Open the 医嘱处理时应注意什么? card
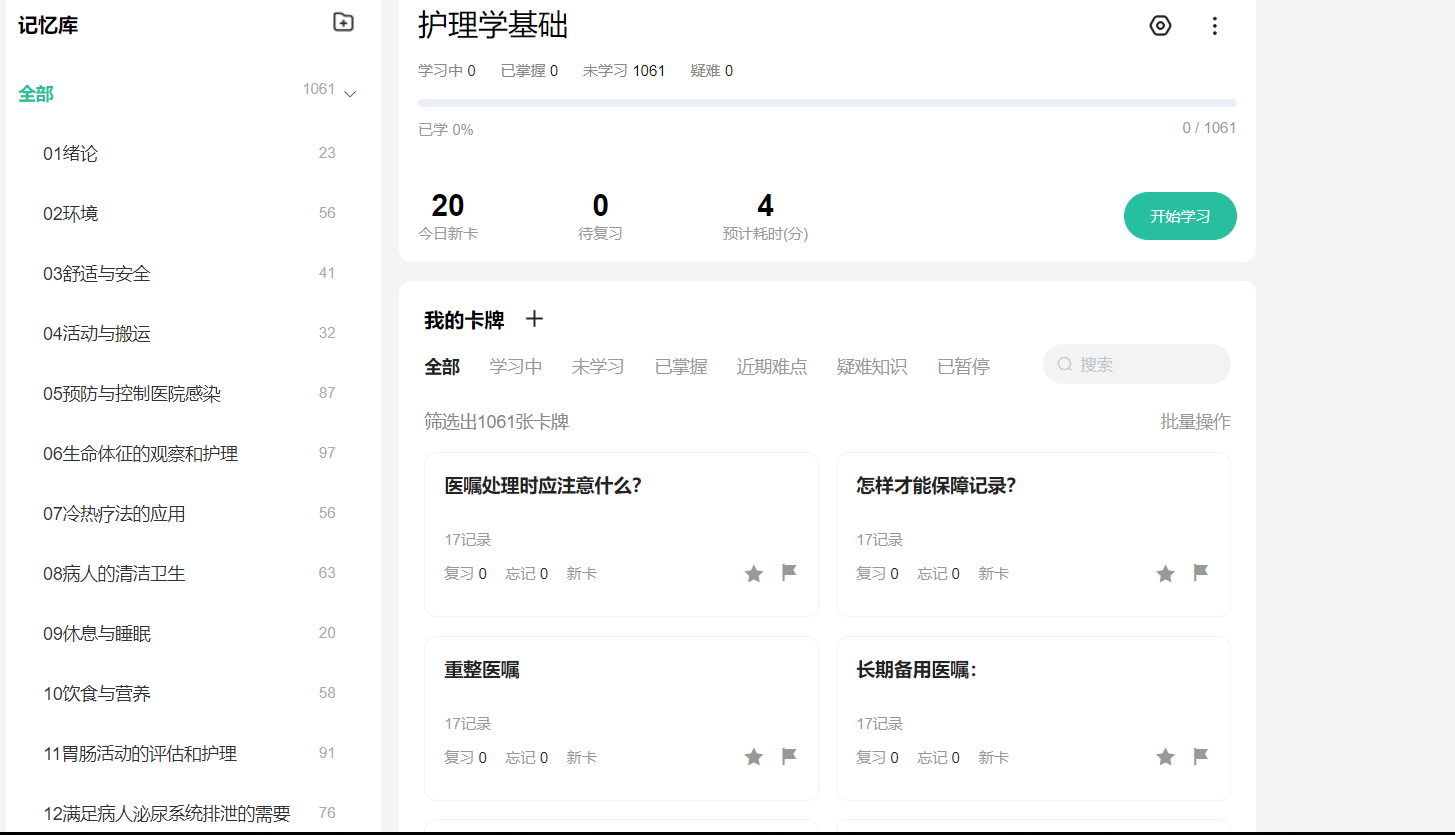 point(621,534)
